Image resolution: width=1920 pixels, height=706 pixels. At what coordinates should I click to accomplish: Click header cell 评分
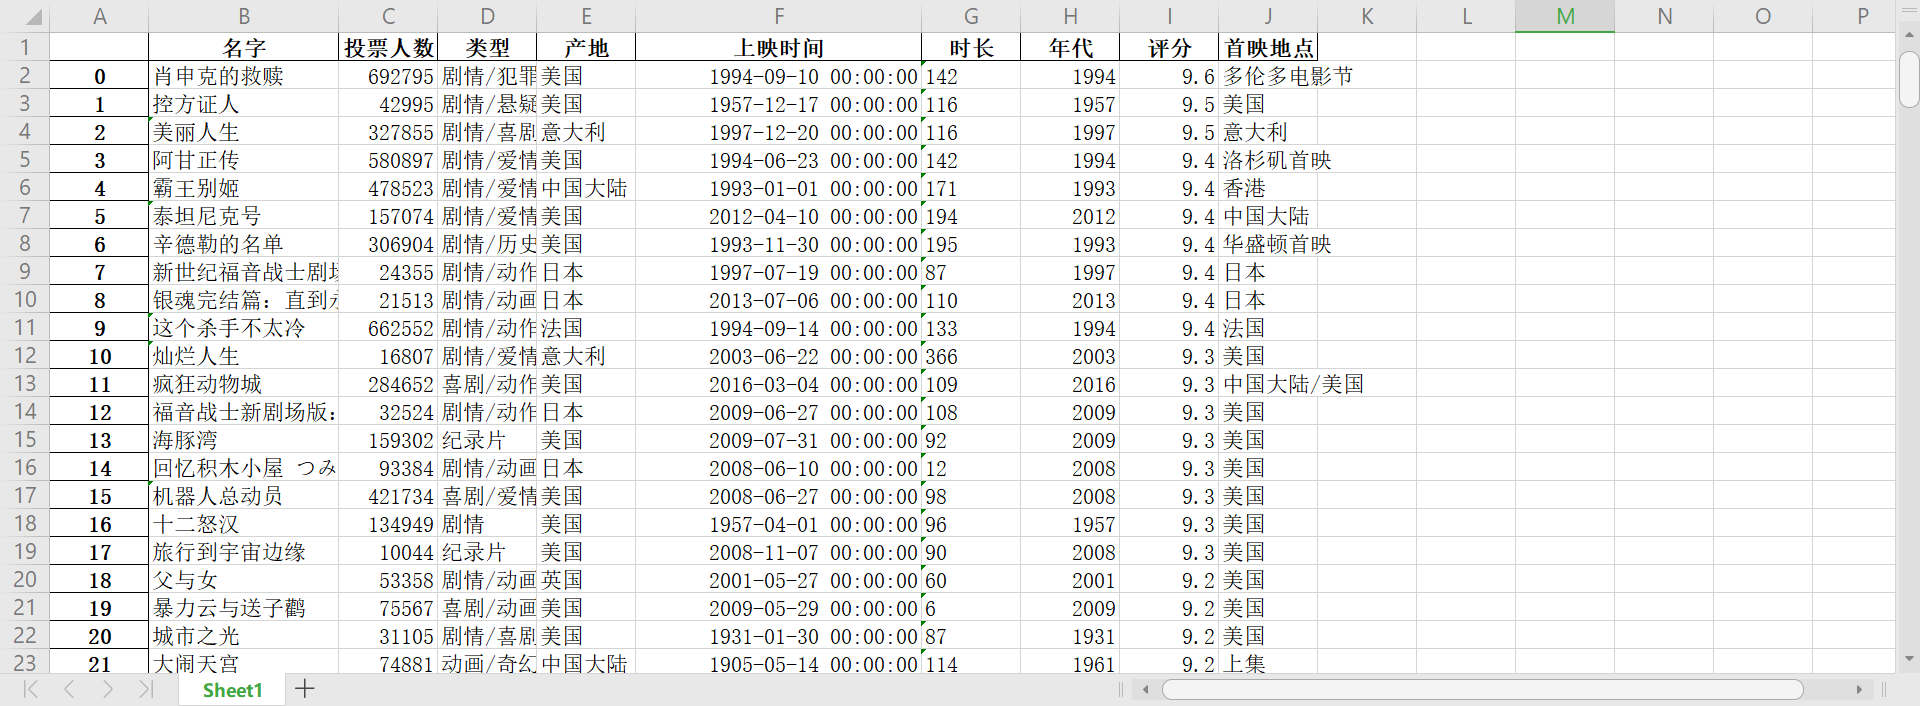tap(1169, 47)
